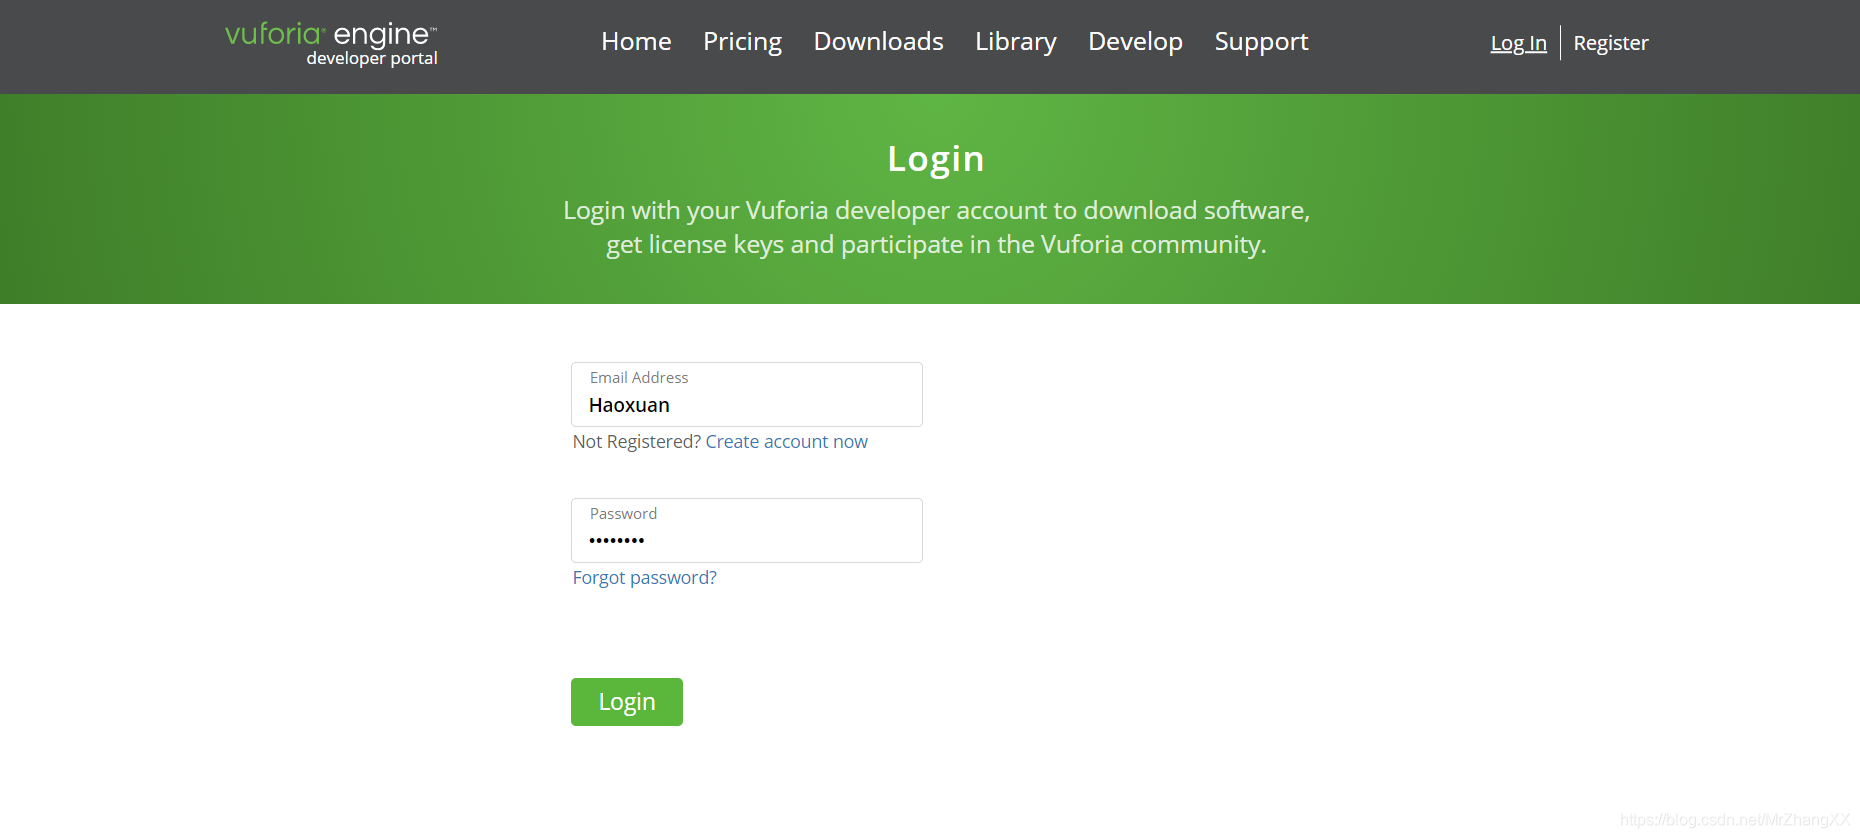Go to the Pricing page
This screenshot has height=838, width=1860.
[742, 42]
